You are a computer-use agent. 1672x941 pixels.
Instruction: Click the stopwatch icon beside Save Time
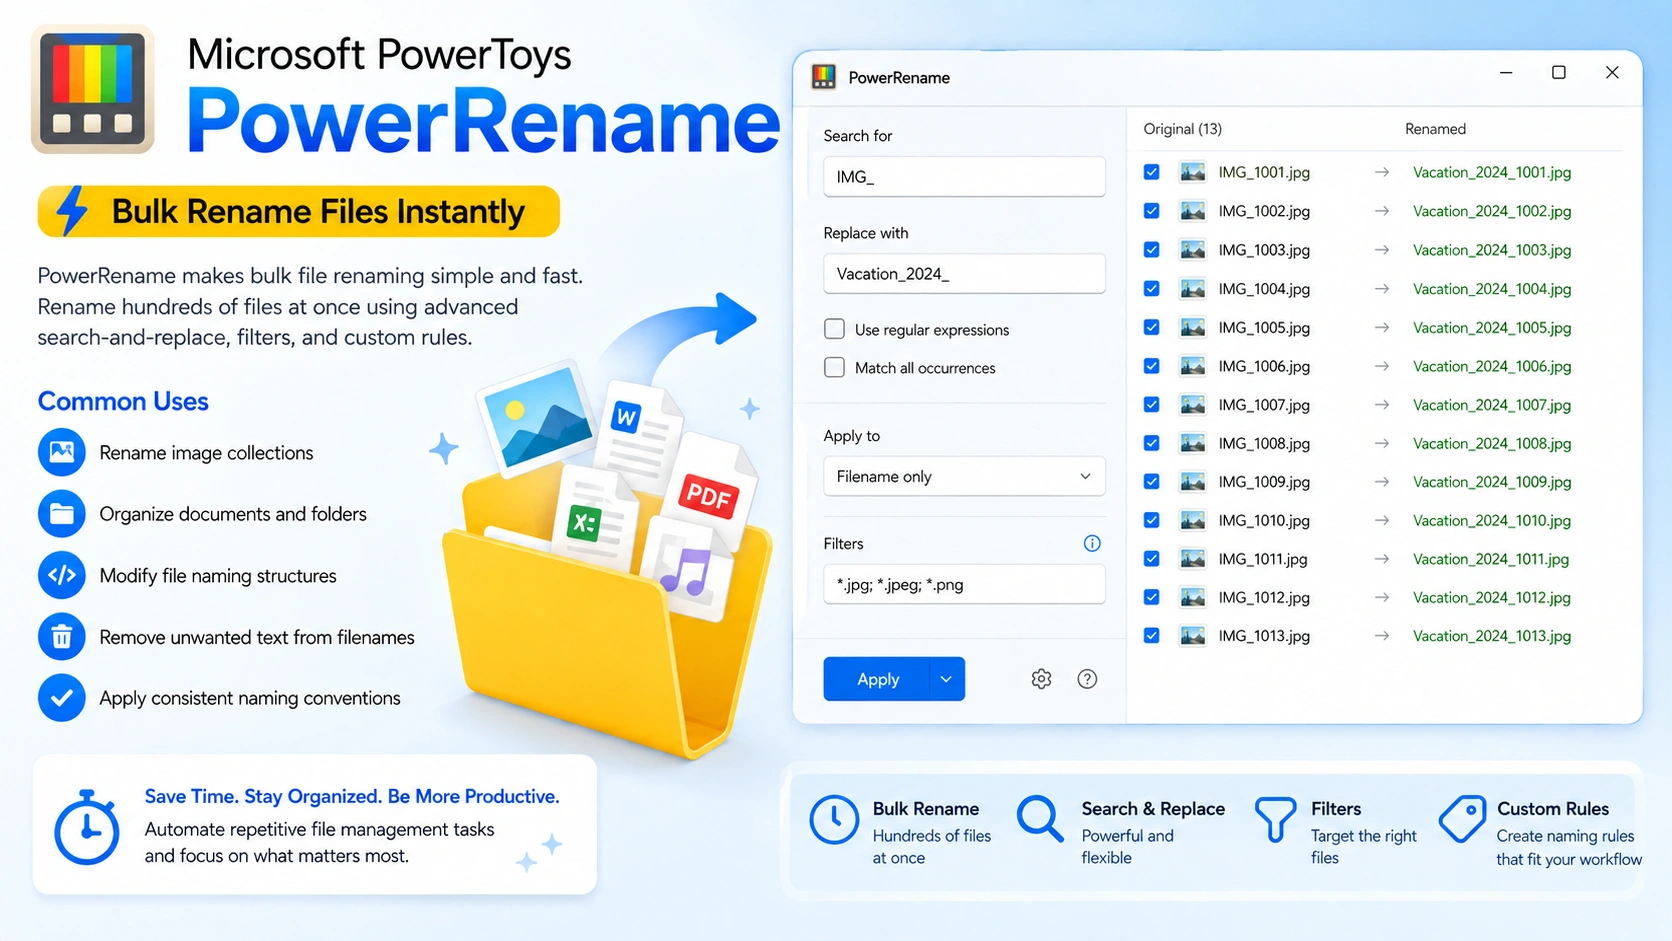87,827
